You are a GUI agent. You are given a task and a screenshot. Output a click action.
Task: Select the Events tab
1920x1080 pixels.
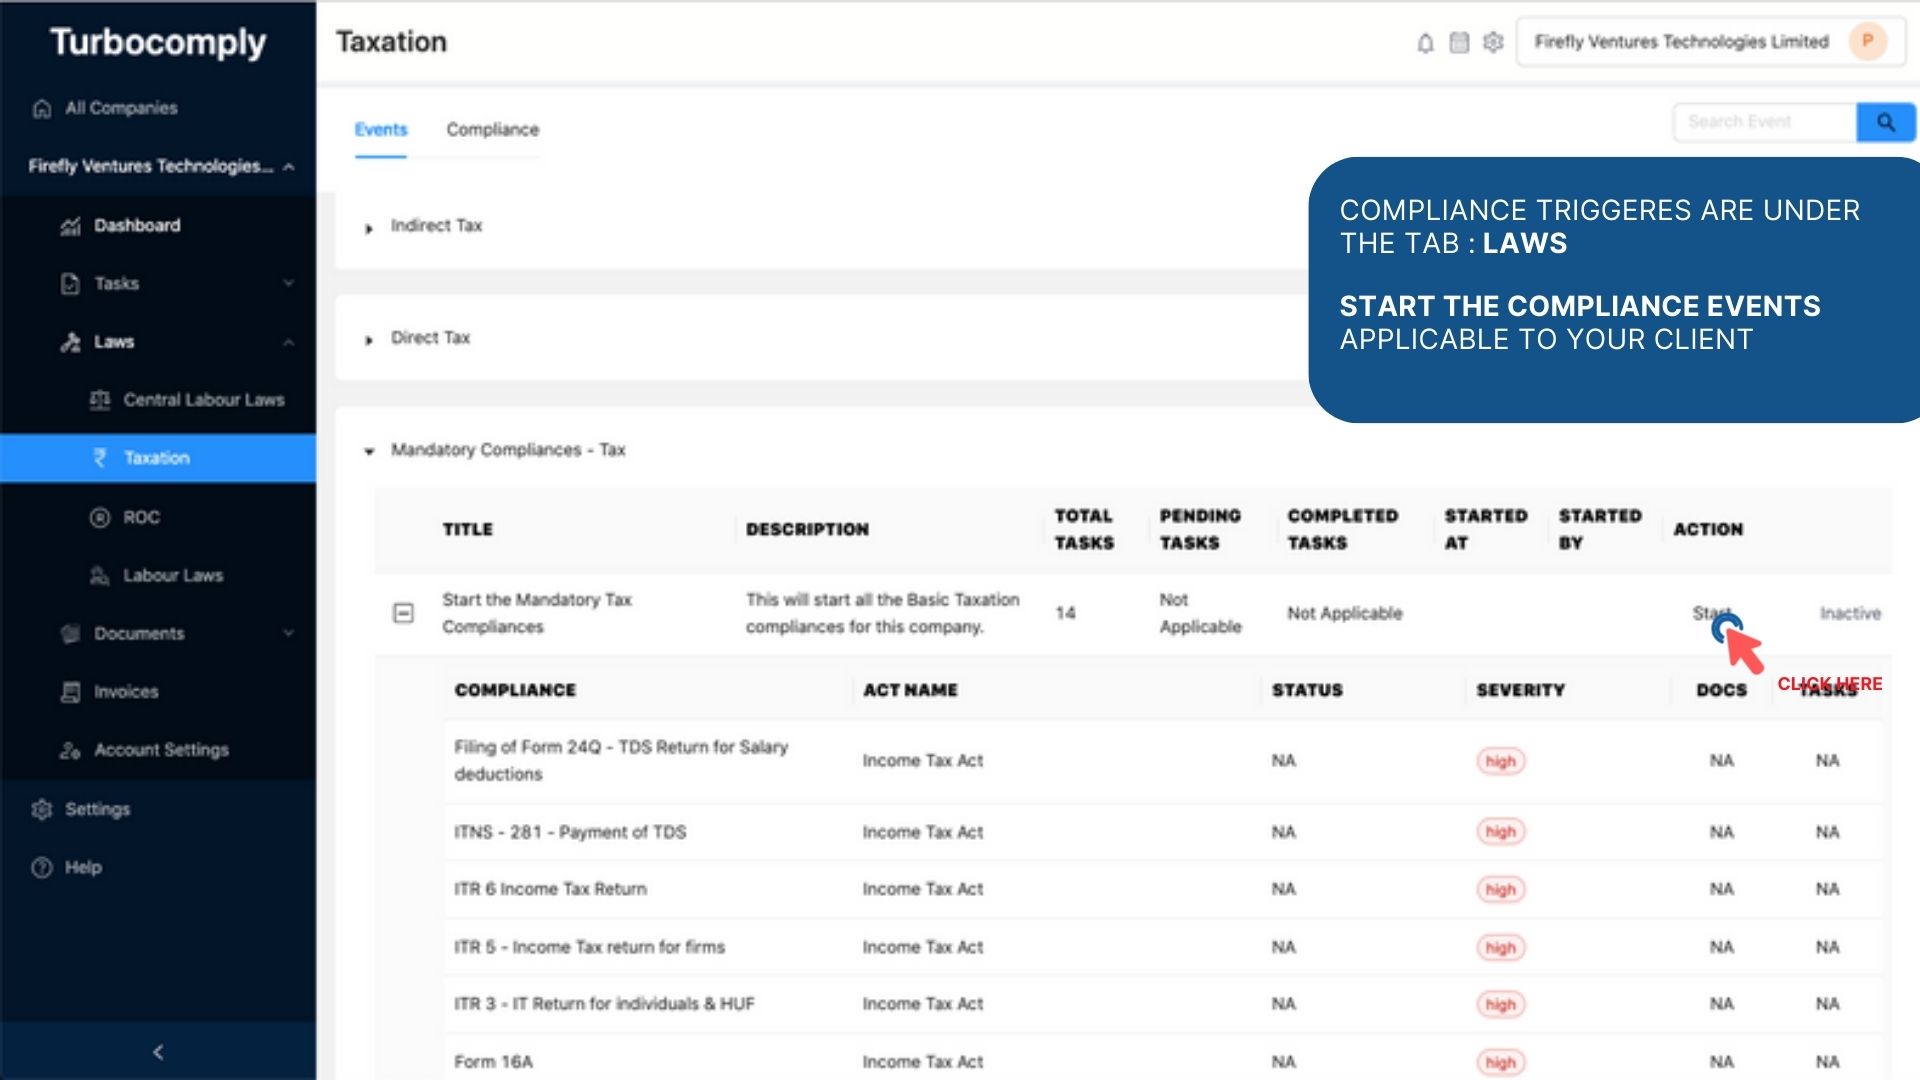tap(380, 129)
